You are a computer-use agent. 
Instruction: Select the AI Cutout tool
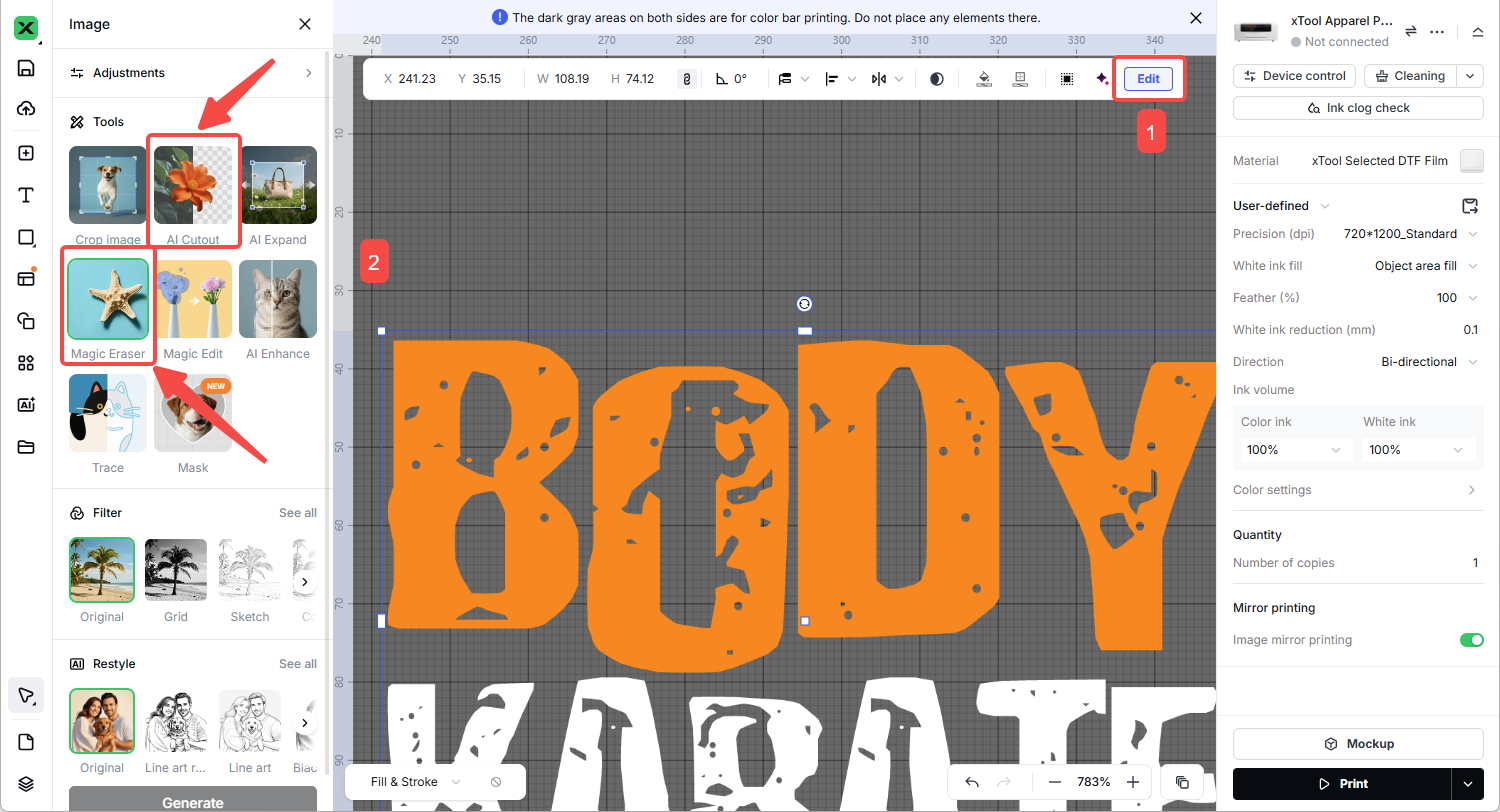click(x=193, y=193)
